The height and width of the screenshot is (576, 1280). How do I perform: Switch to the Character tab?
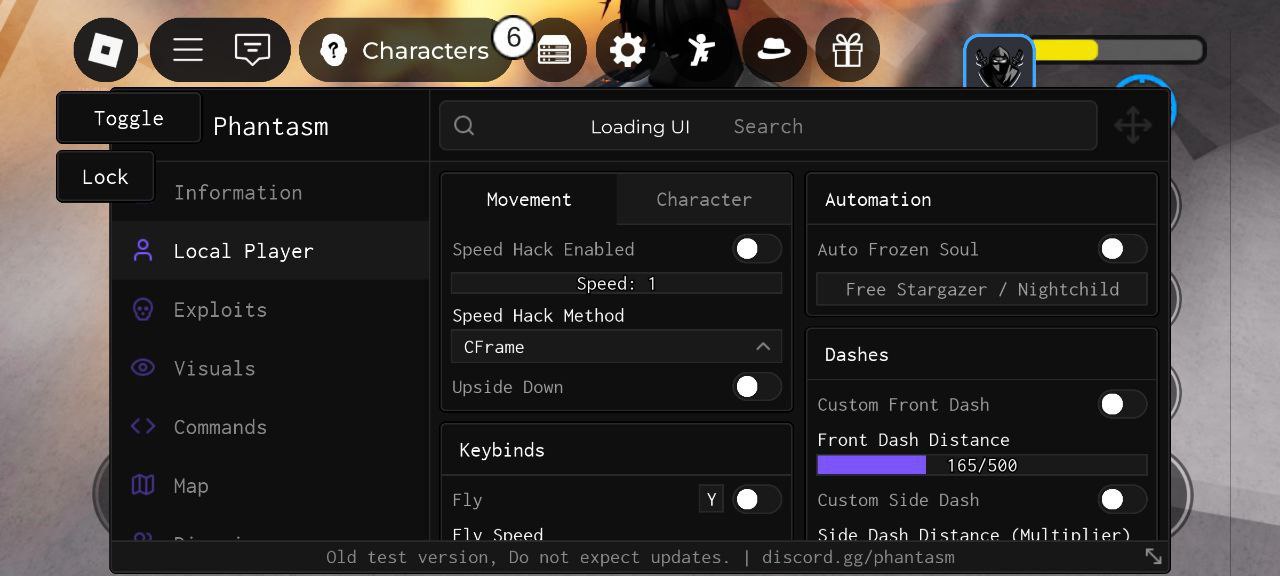[704, 199]
